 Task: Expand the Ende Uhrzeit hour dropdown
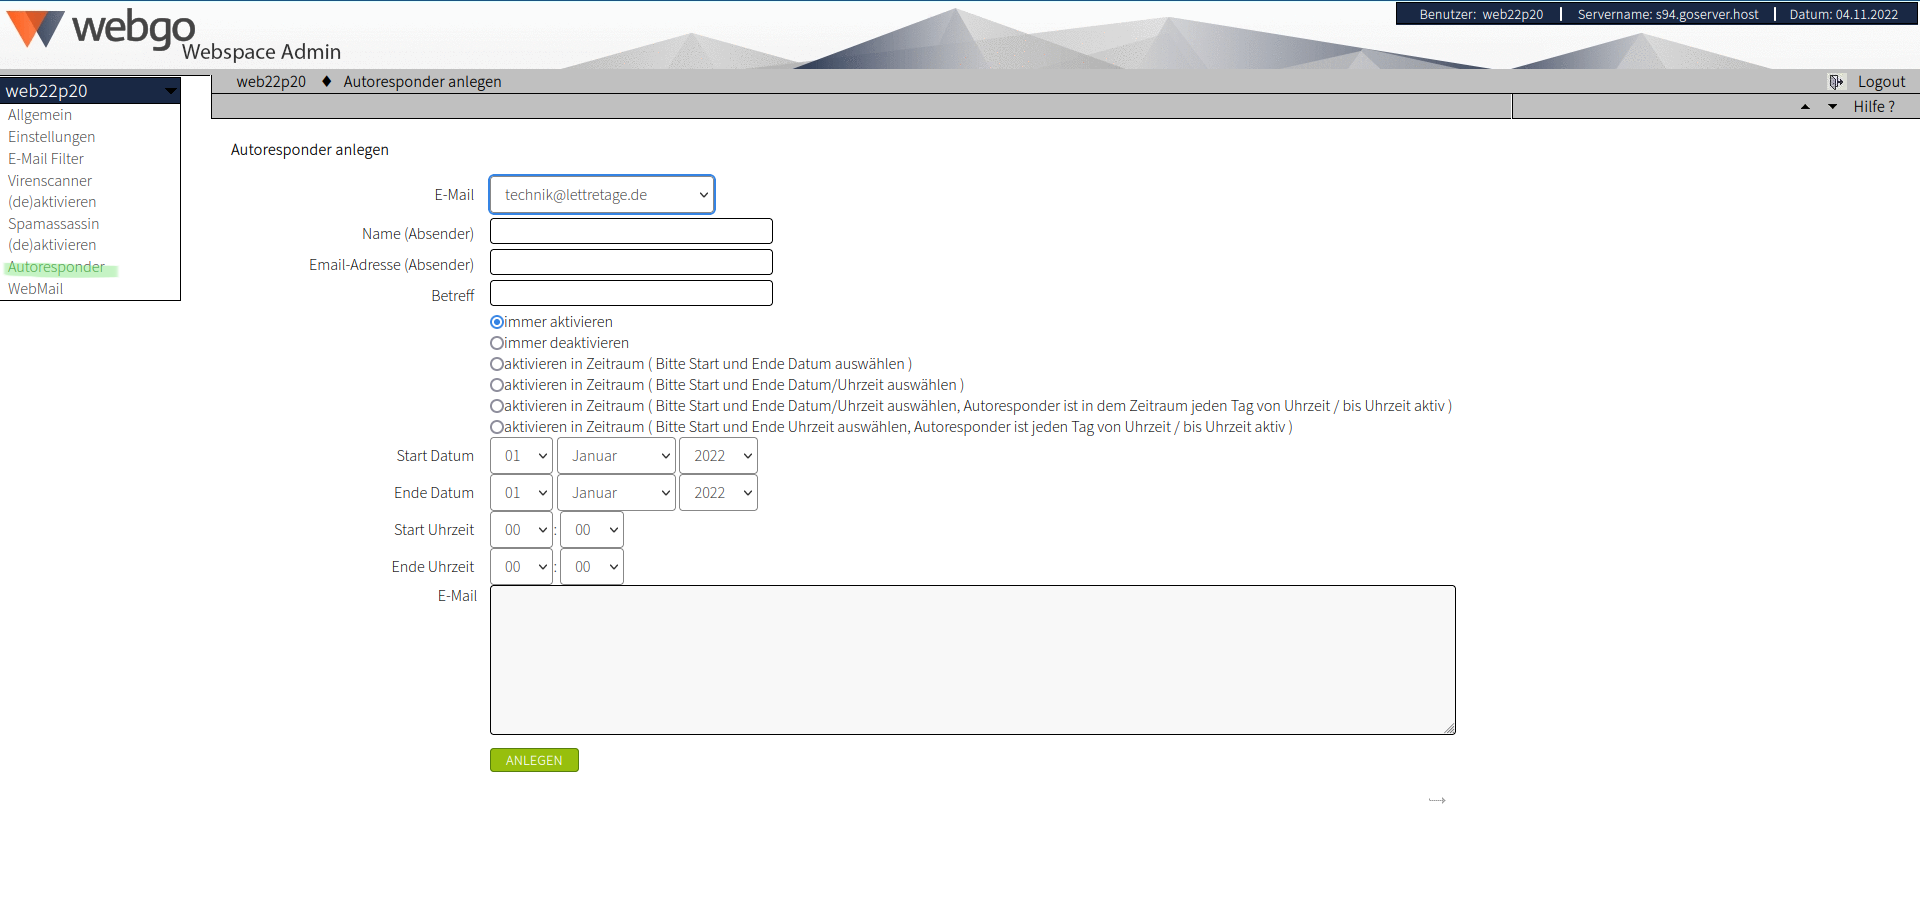pos(522,567)
